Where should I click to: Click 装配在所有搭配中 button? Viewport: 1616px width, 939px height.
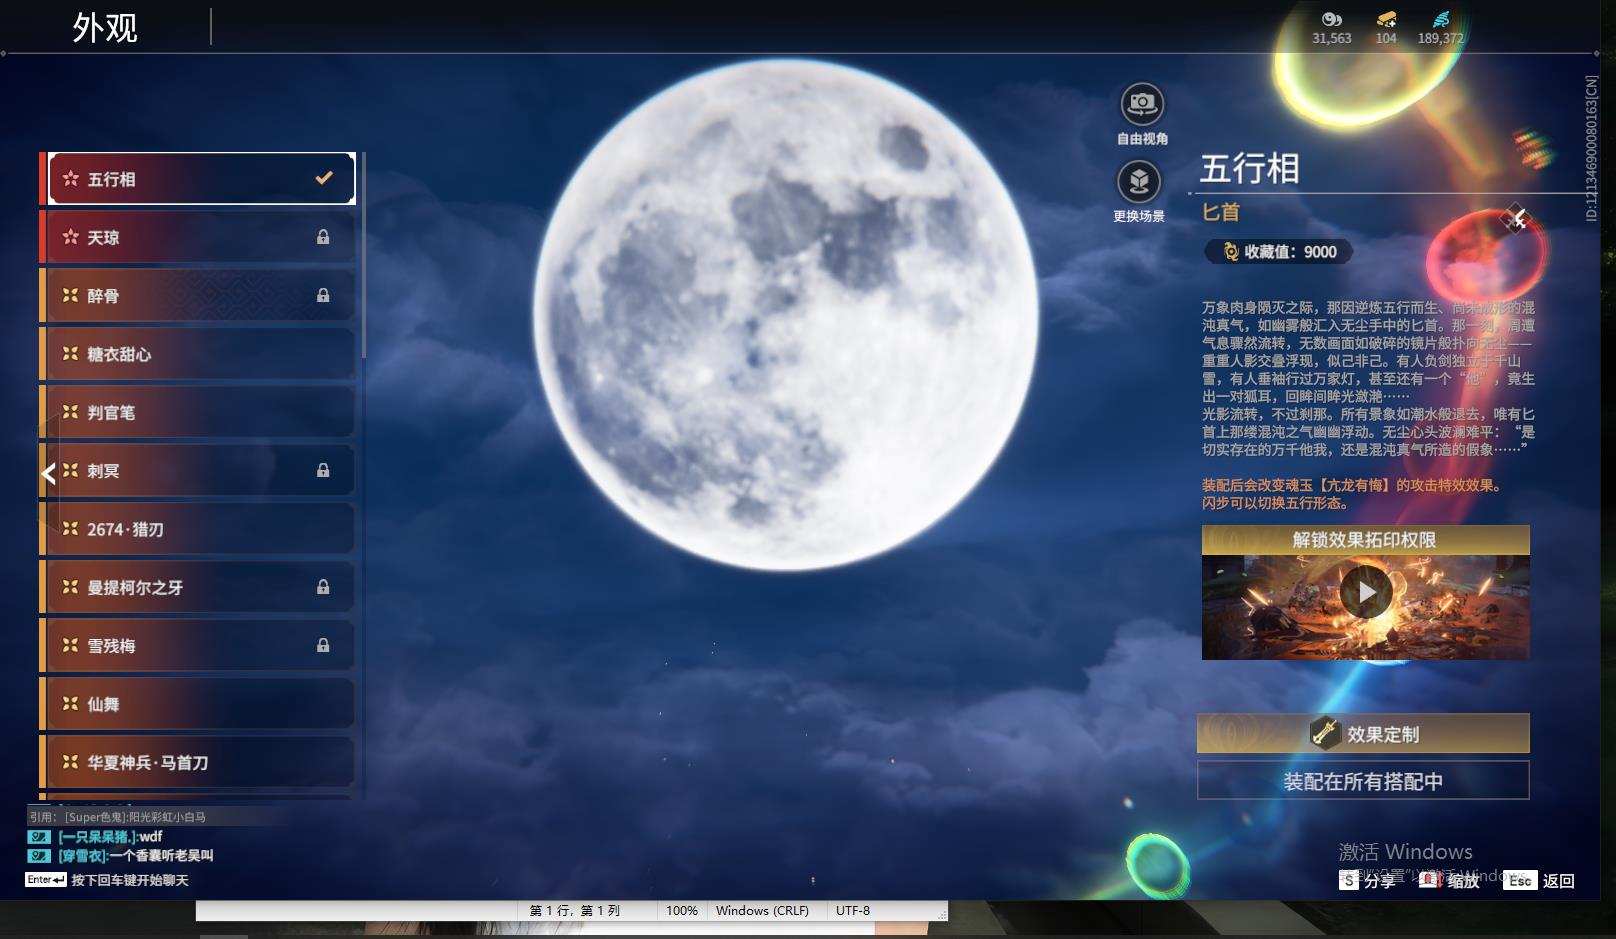click(x=1363, y=781)
